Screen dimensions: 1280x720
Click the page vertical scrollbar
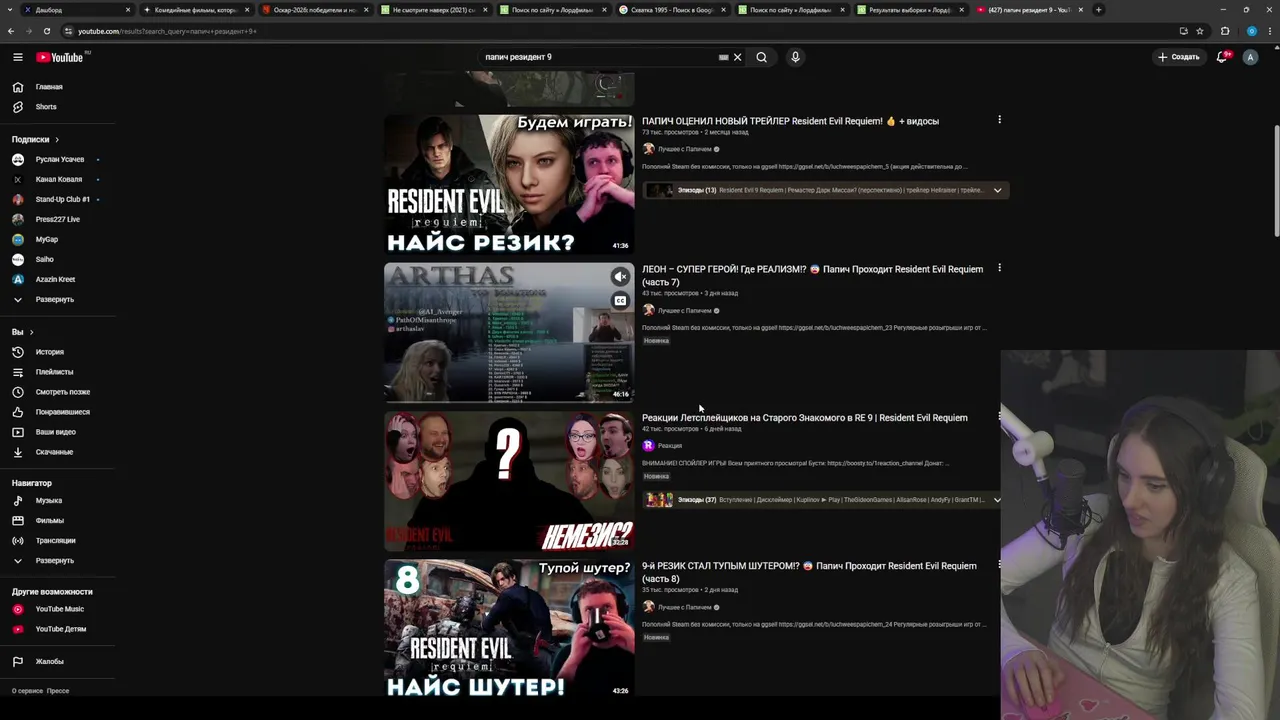pos(1275,180)
